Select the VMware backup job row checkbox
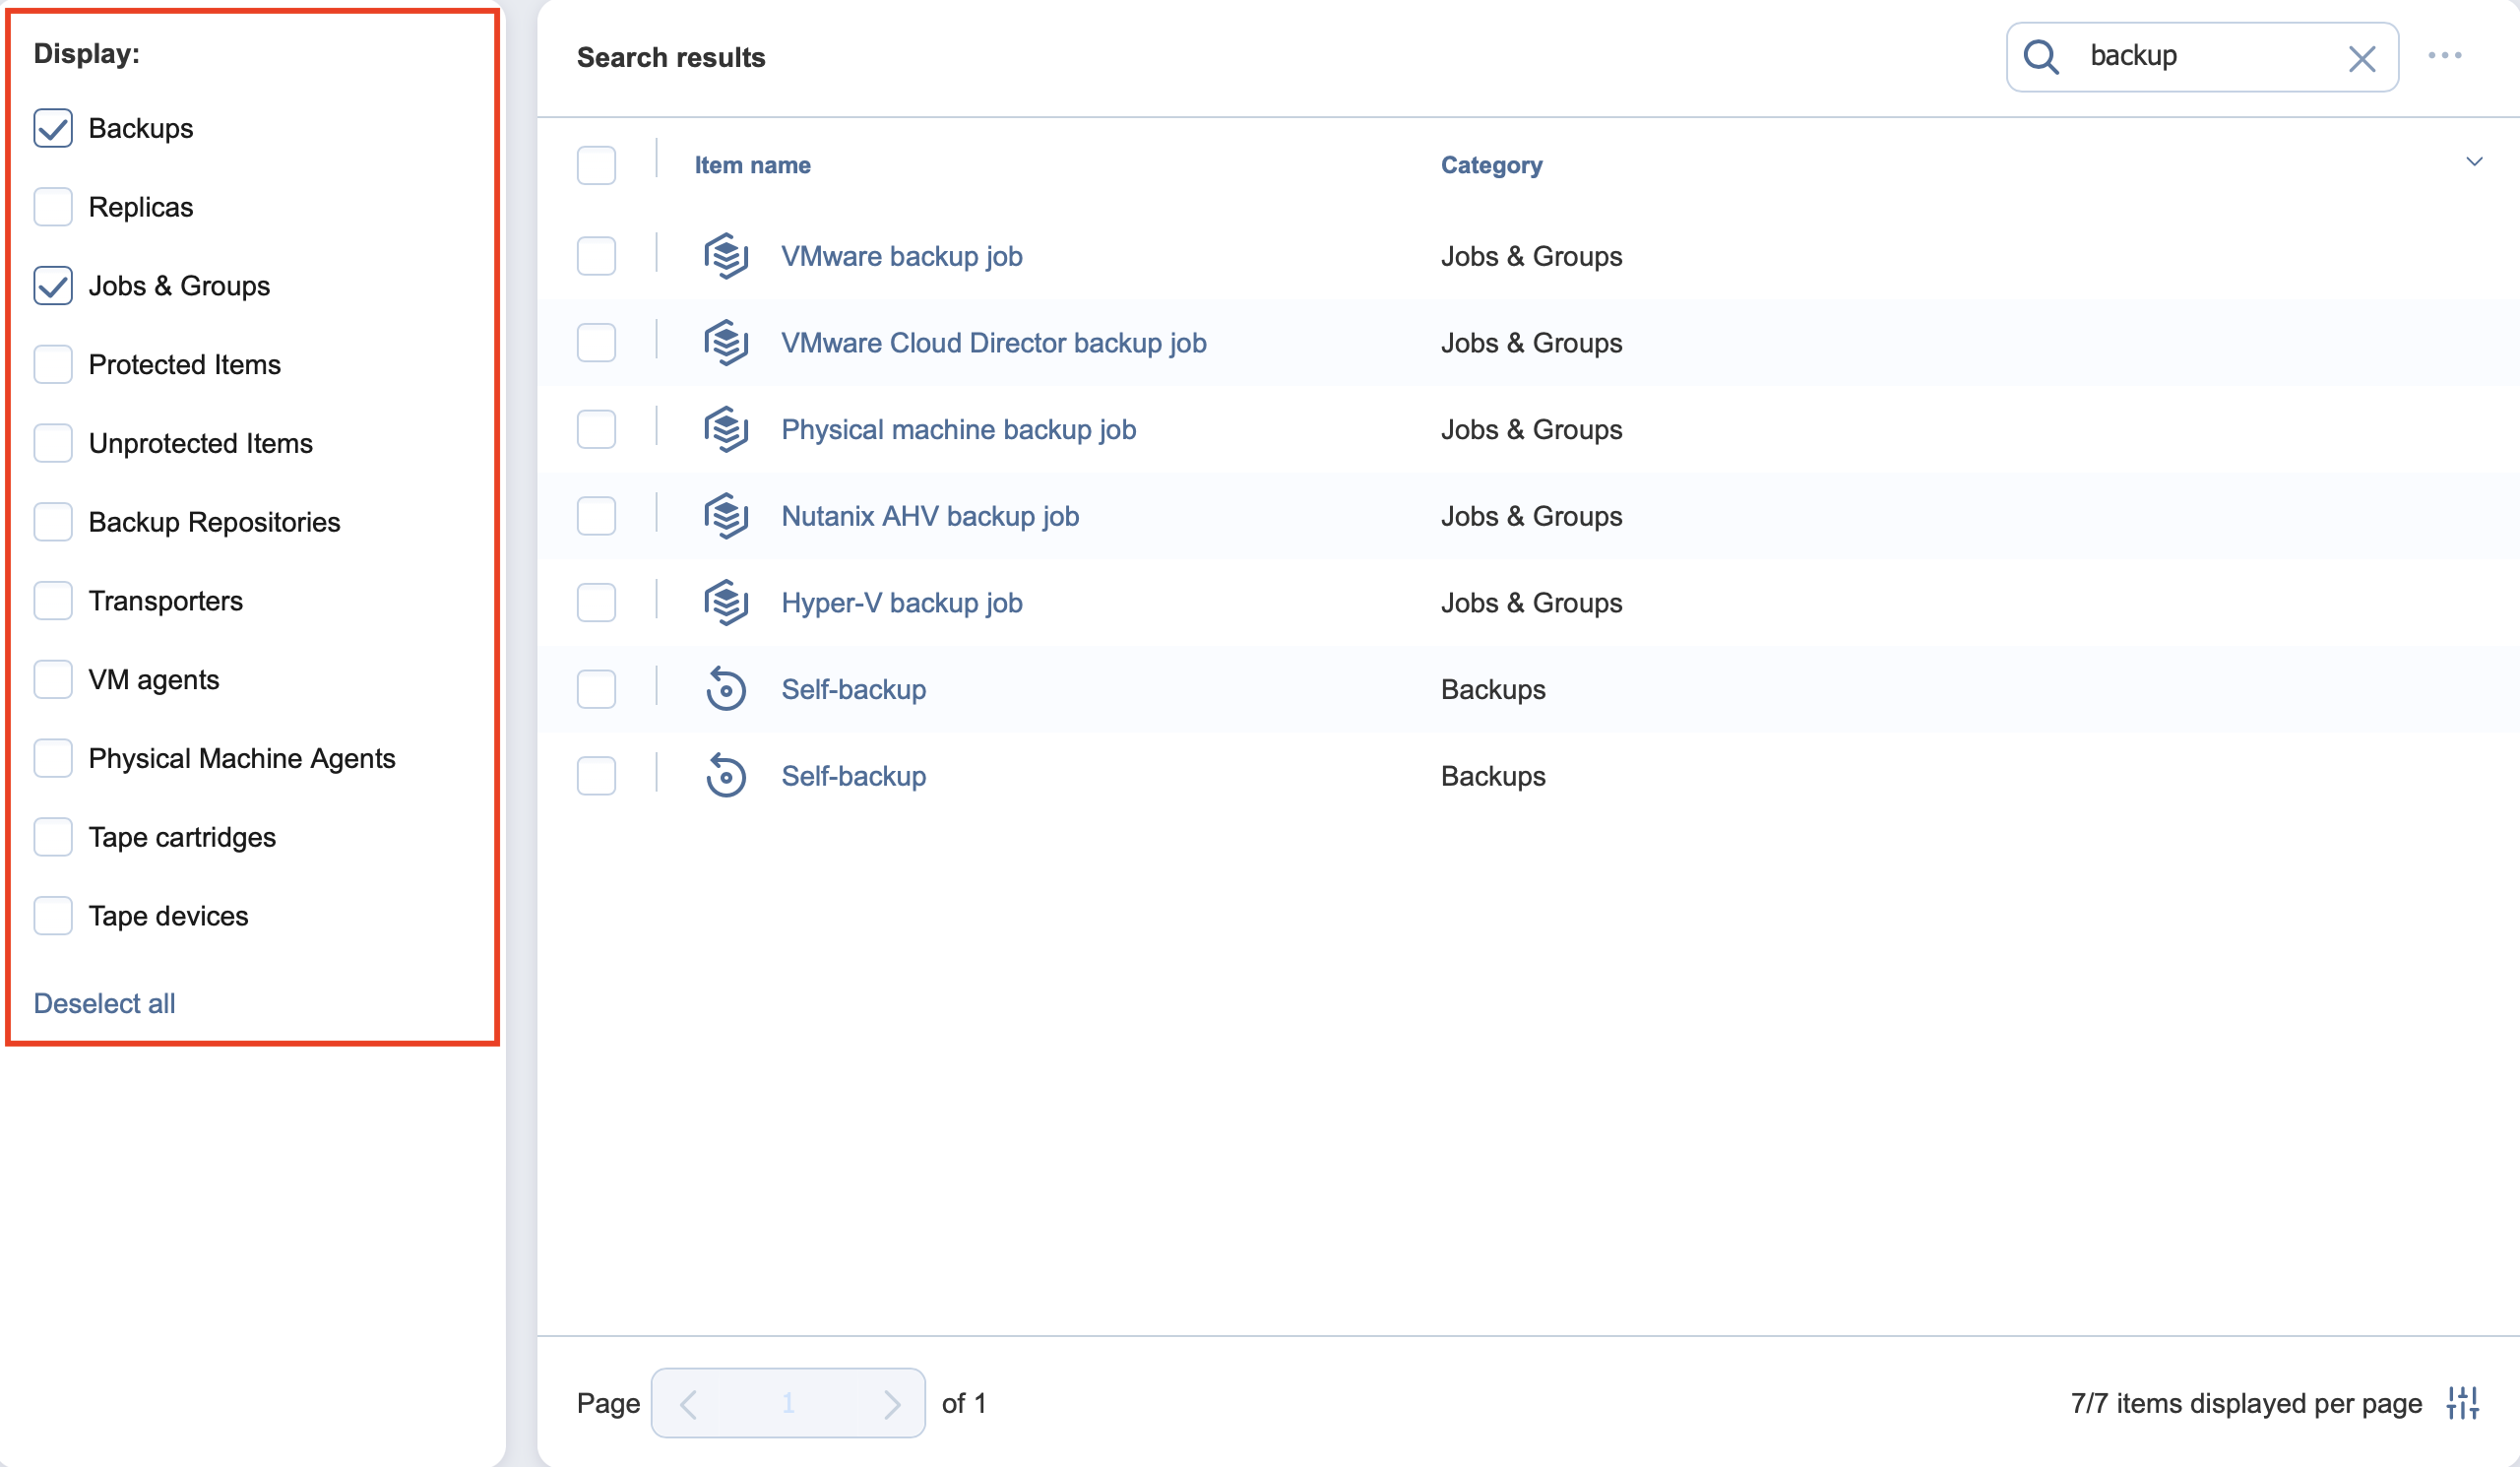 coord(596,256)
